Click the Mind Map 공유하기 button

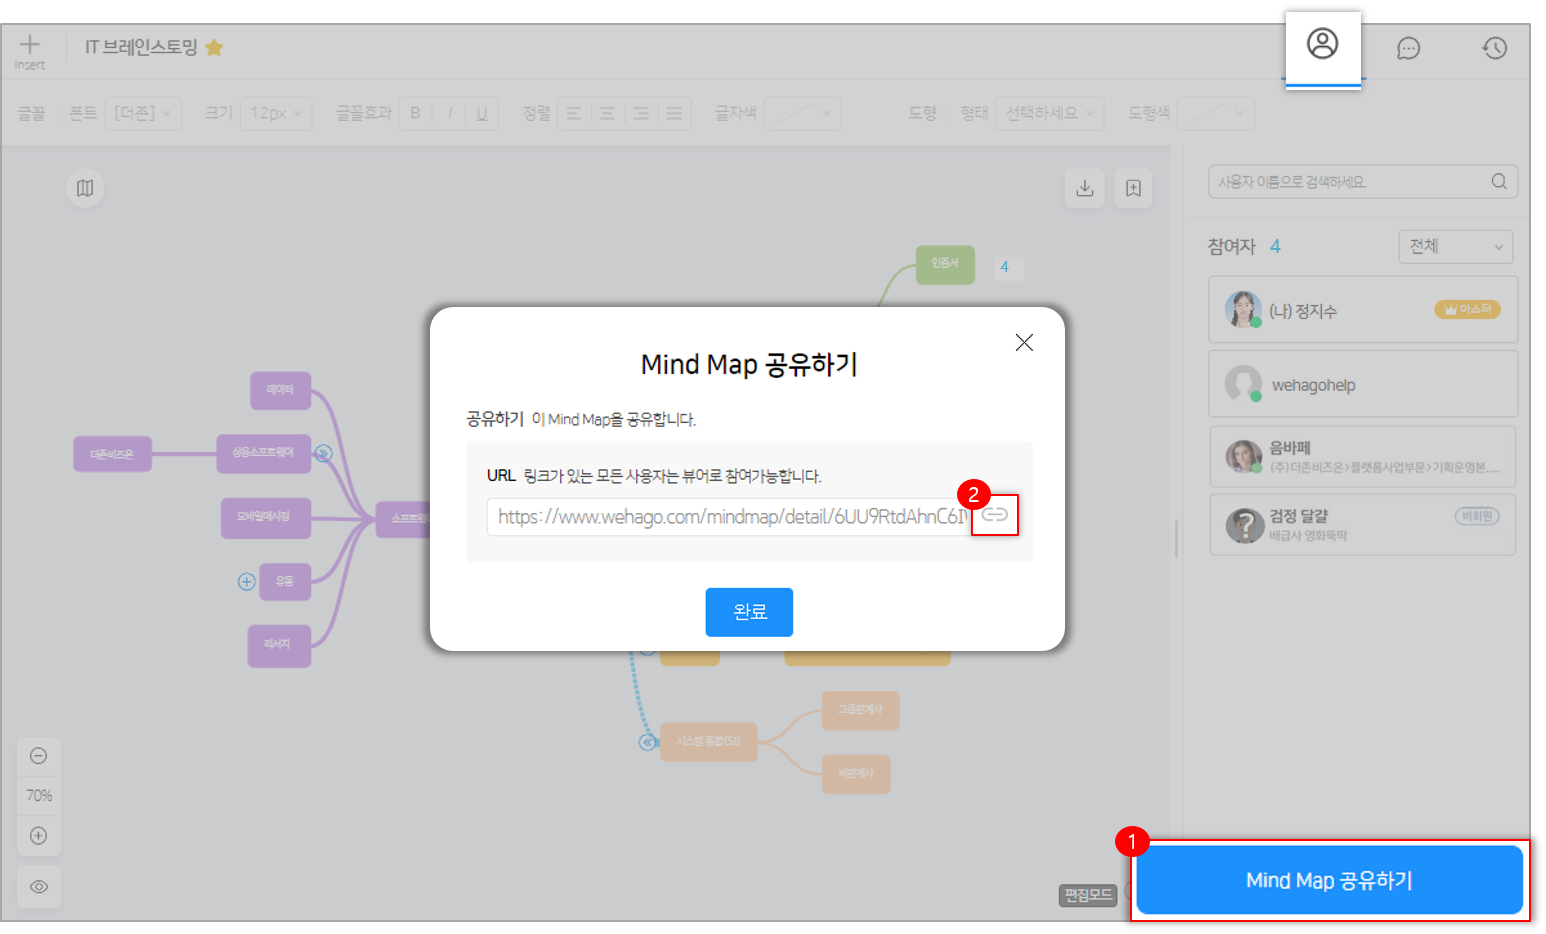click(x=1329, y=880)
